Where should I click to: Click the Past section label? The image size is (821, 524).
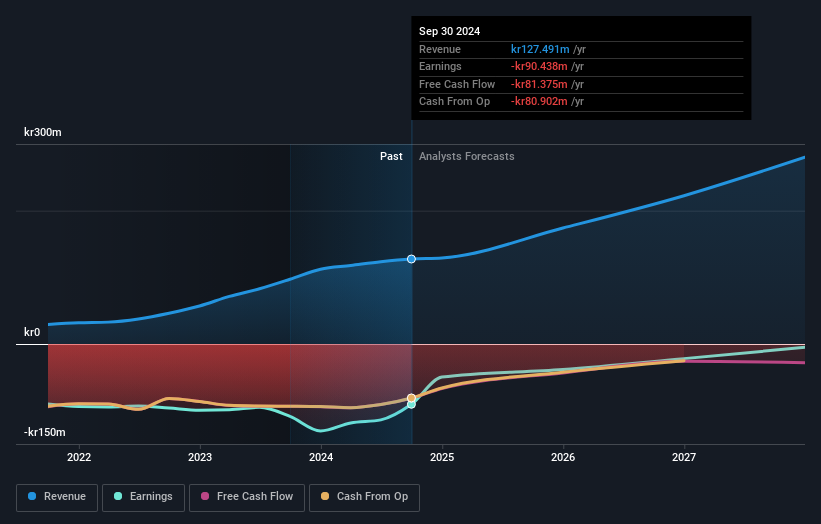click(x=391, y=157)
